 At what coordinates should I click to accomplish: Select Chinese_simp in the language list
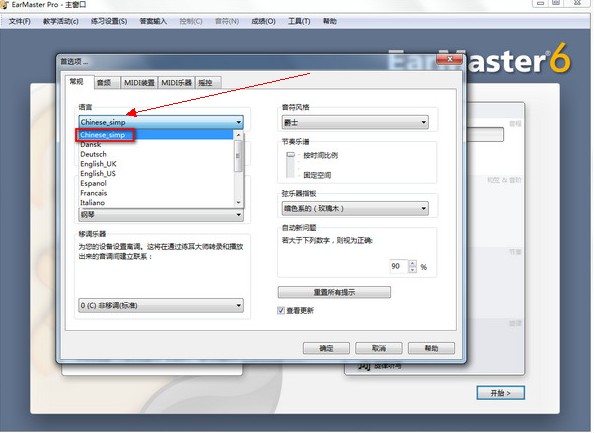coord(156,135)
